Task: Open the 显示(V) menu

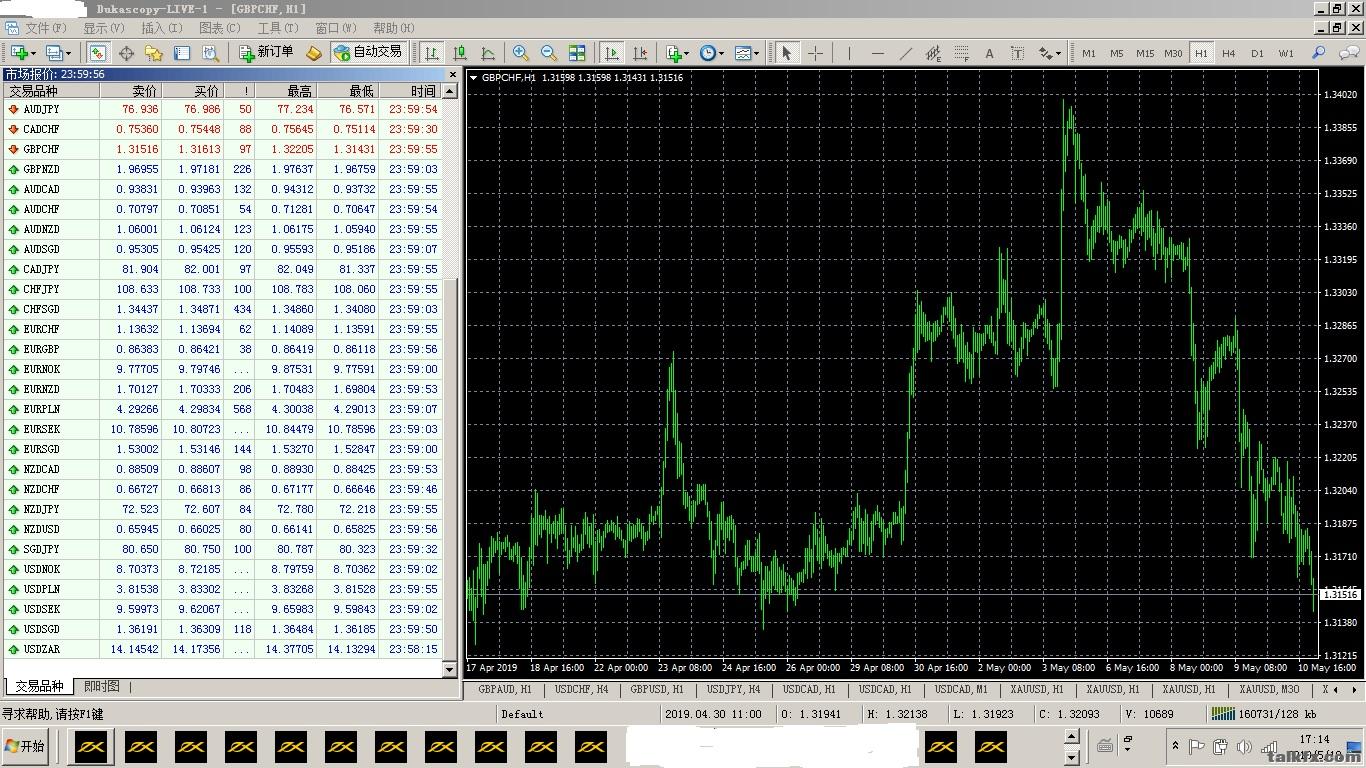Action: click(103, 28)
